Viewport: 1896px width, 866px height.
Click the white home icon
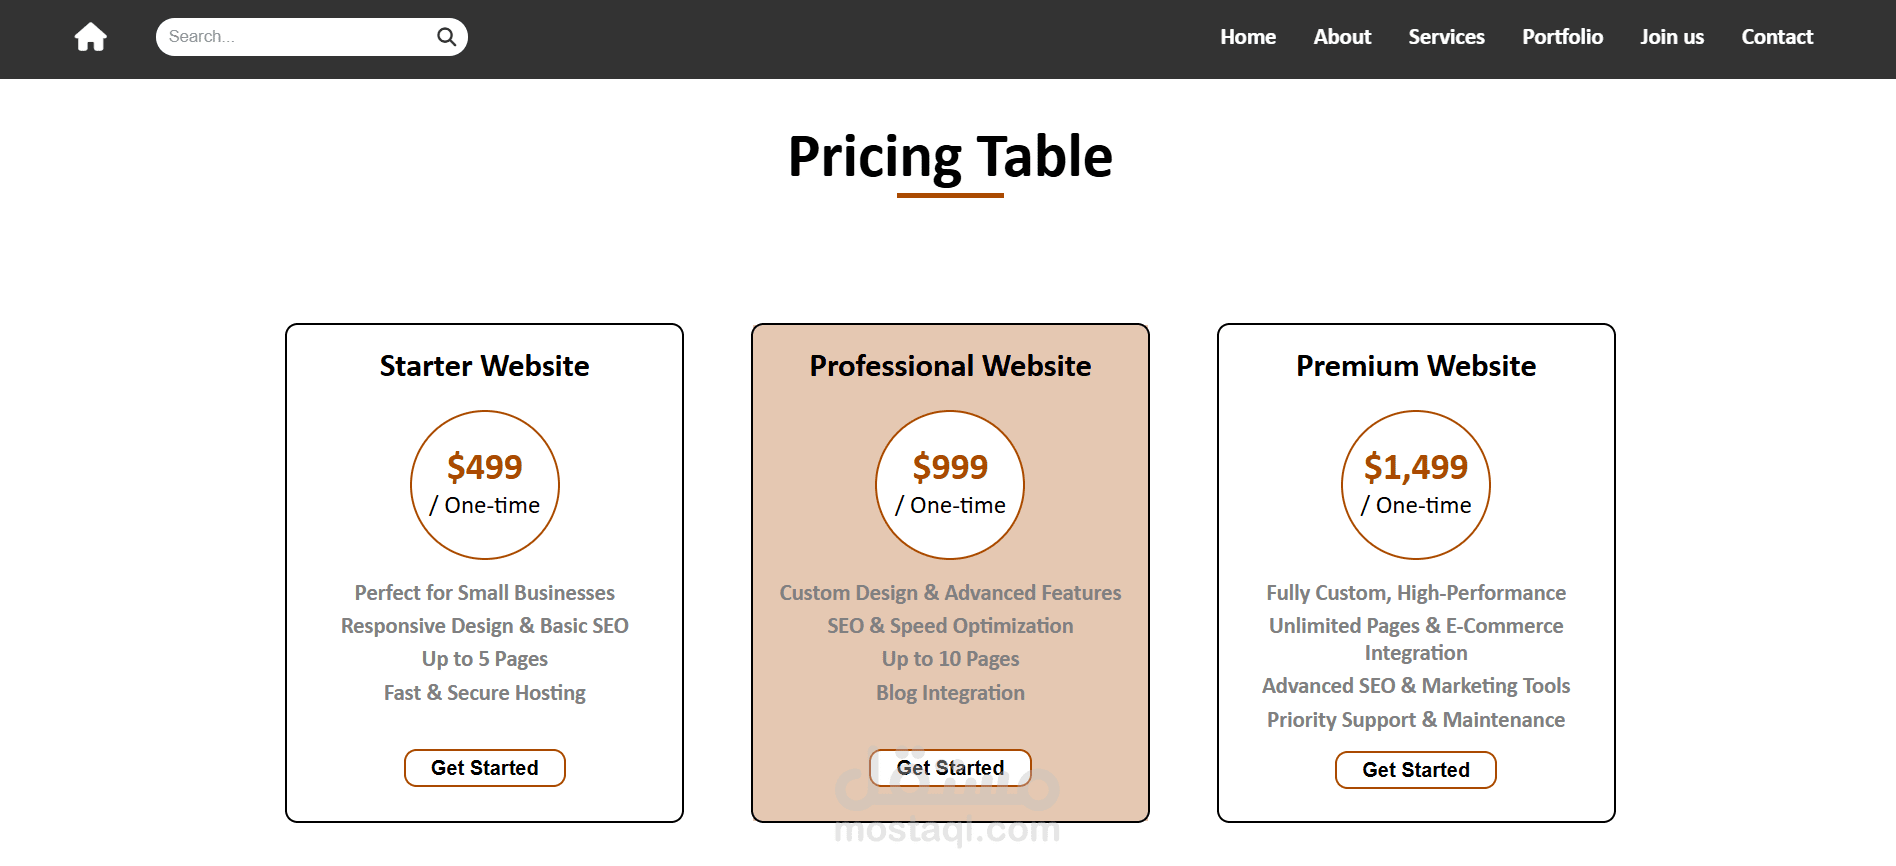[x=90, y=37]
